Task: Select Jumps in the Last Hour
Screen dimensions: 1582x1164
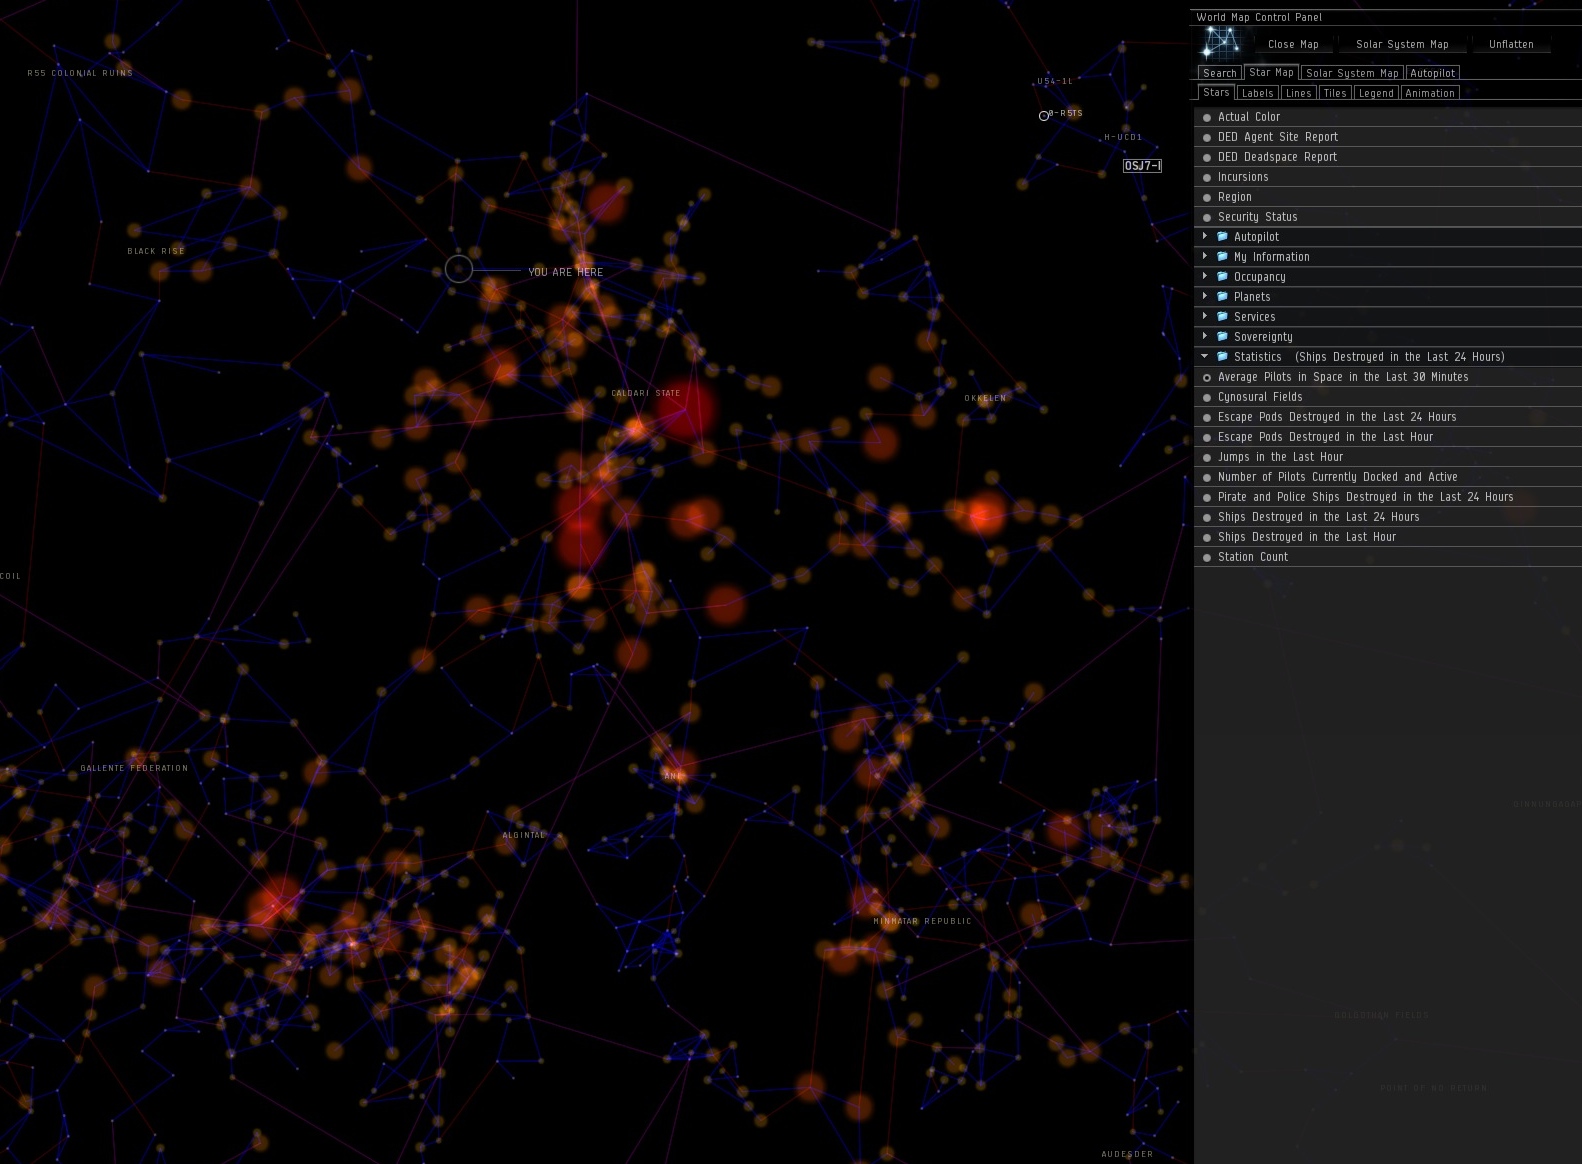Action: click(1388, 457)
